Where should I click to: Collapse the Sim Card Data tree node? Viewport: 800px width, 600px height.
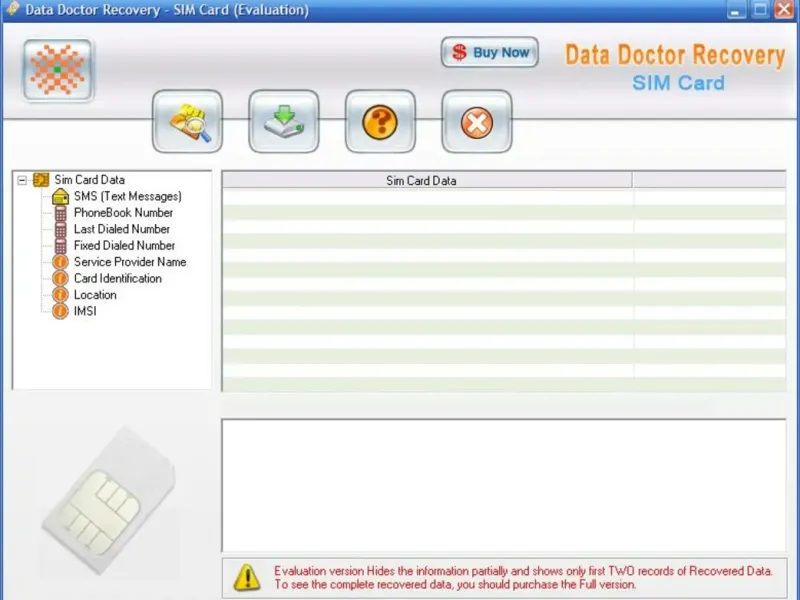[22, 180]
